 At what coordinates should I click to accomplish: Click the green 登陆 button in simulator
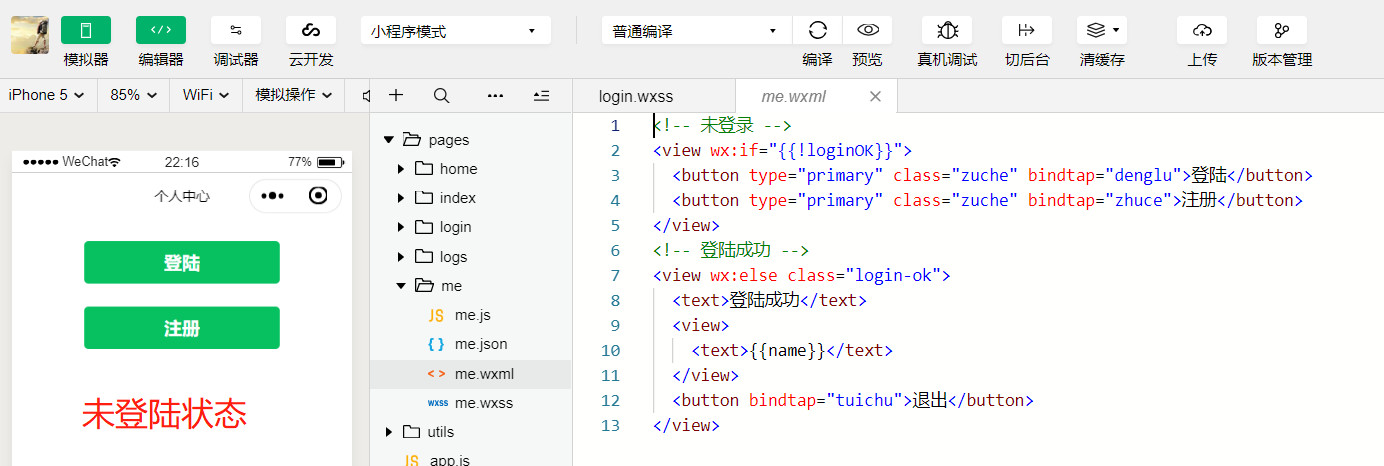[182, 263]
